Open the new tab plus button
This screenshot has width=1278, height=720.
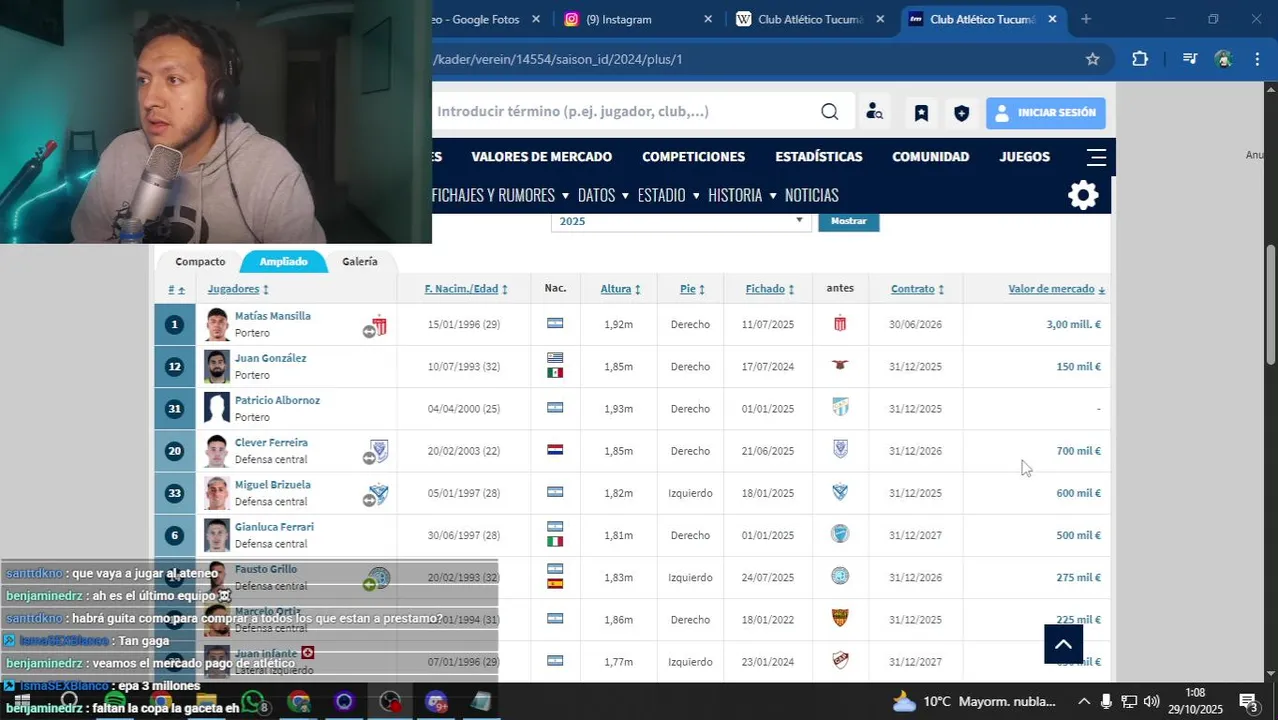click(x=1086, y=19)
